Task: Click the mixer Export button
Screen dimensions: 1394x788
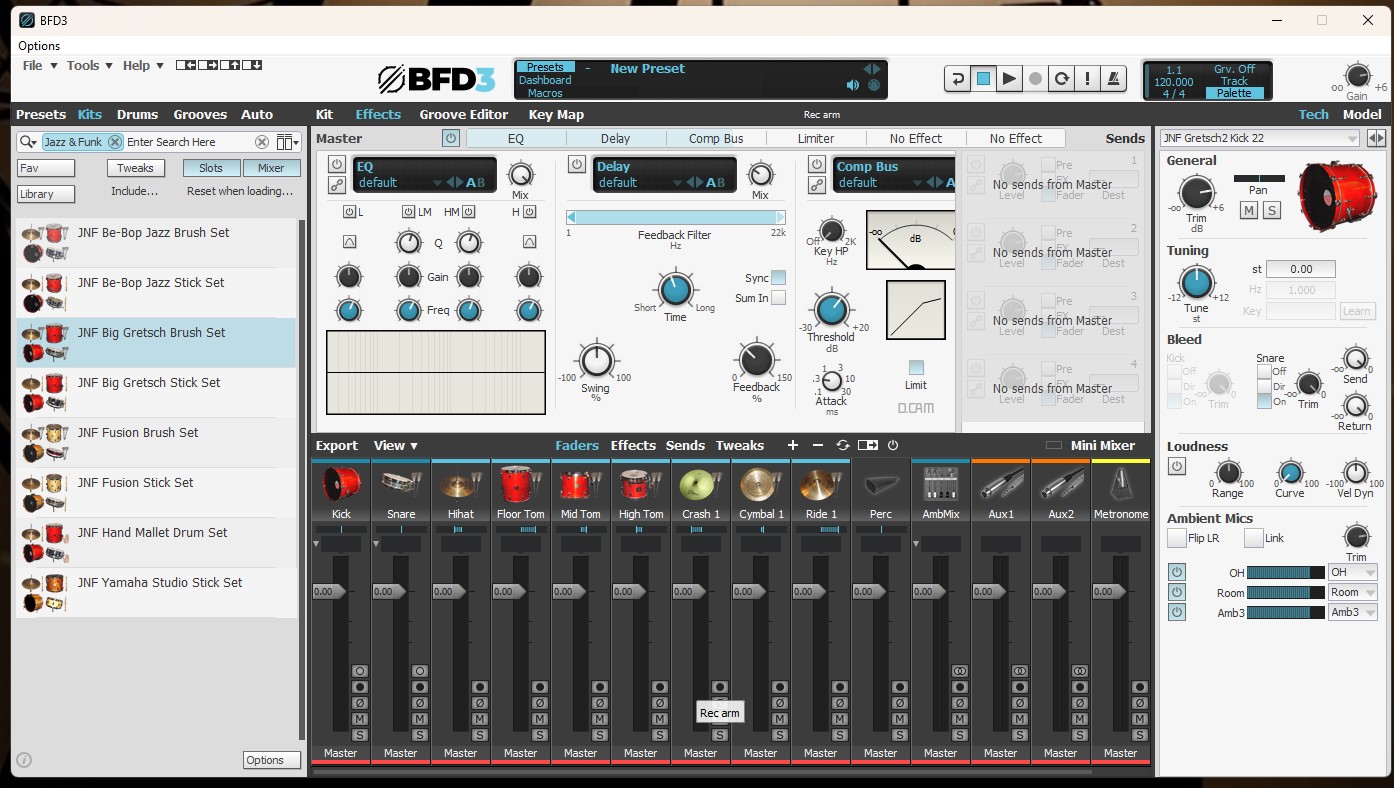Action: (x=337, y=446)
